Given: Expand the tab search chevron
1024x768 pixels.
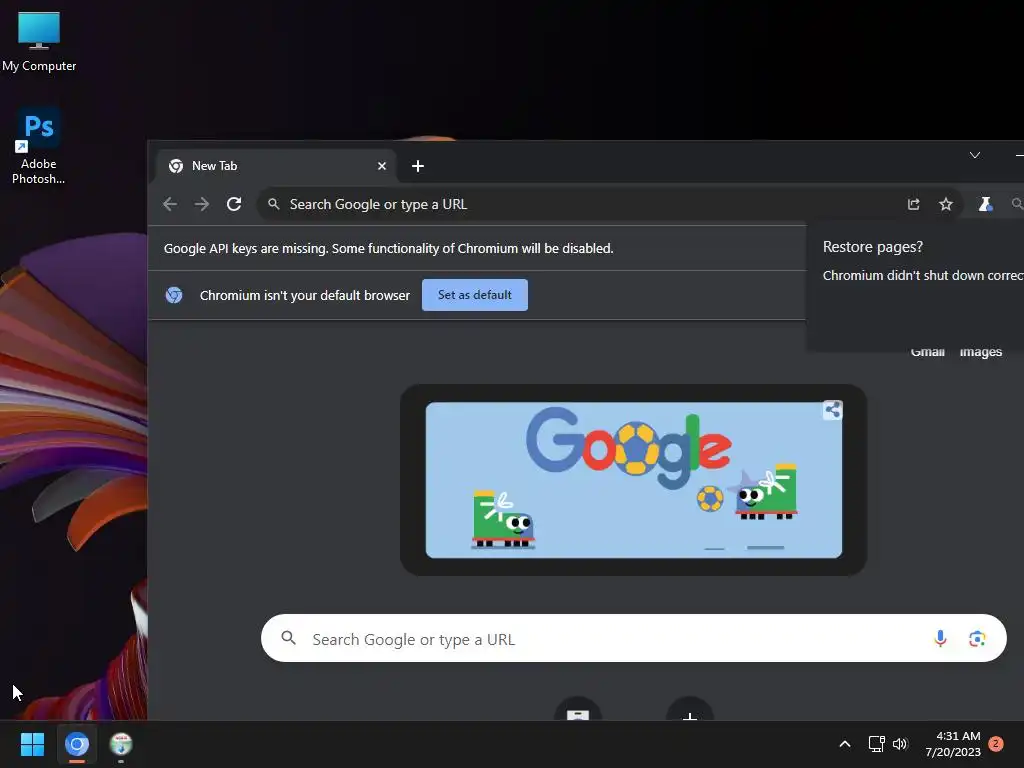Looking at the screenshot, I should pyautogui.click(x=974, y=155).
